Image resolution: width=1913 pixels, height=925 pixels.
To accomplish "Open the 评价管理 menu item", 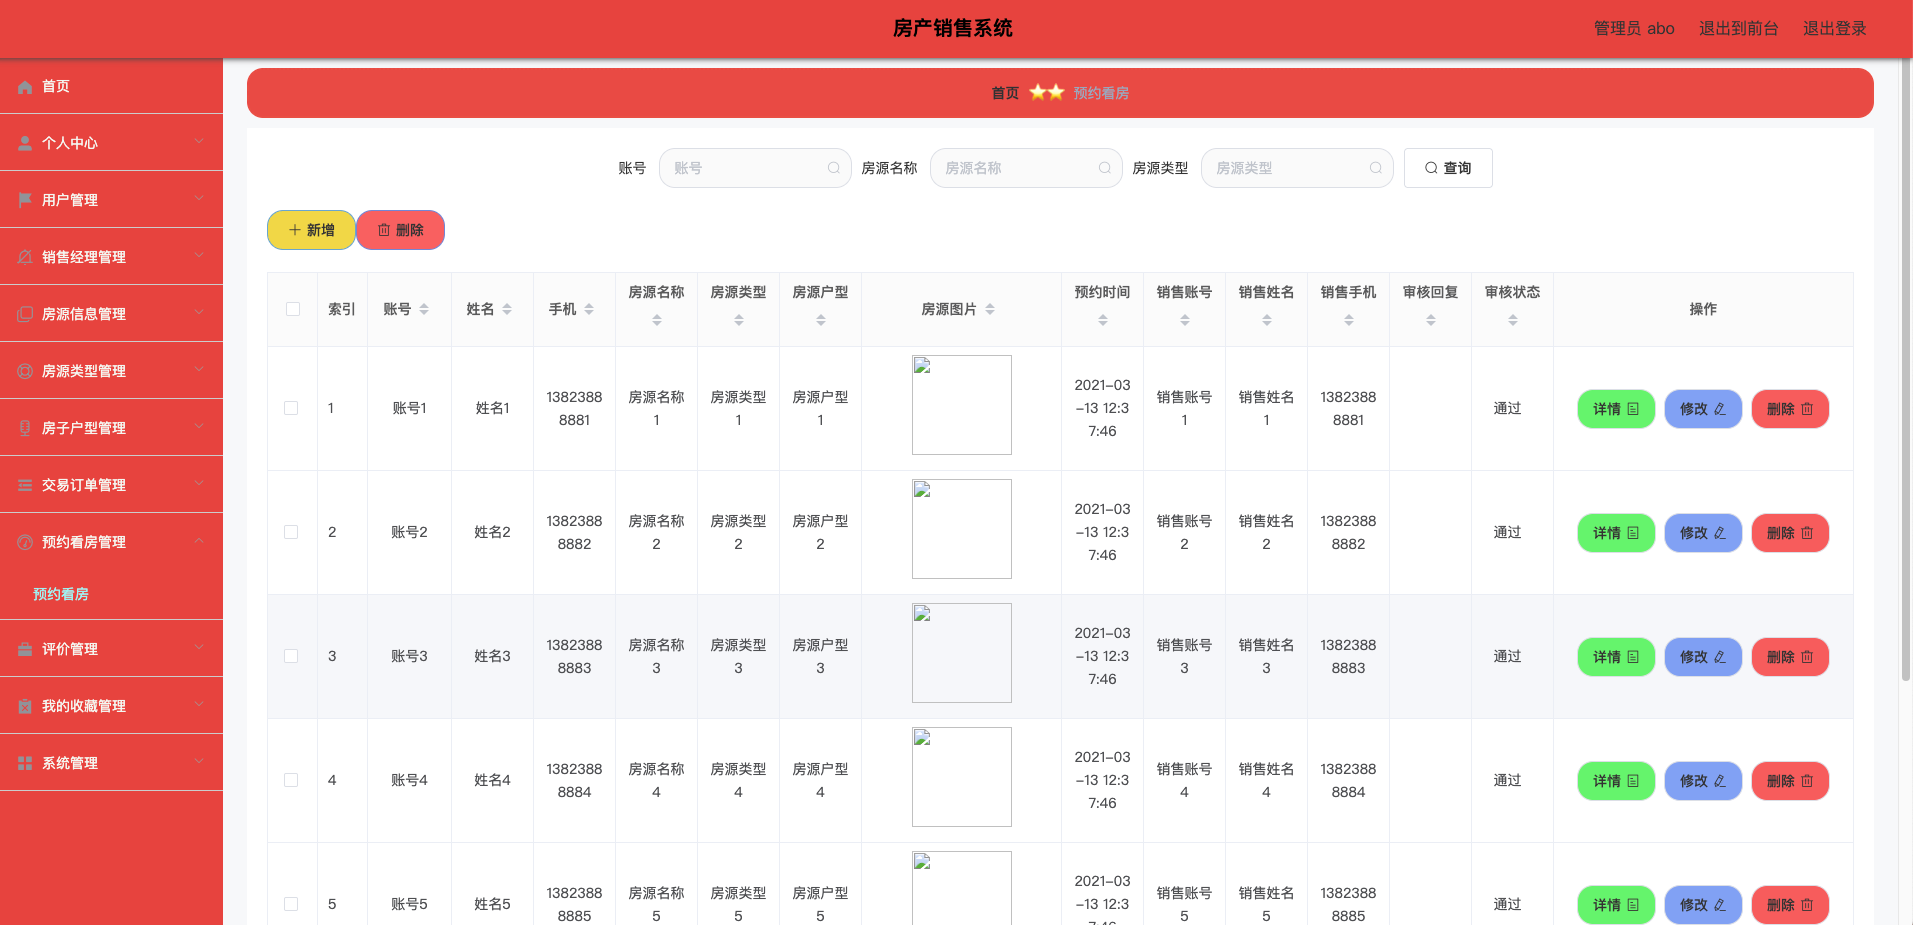I will click(111, 649).
